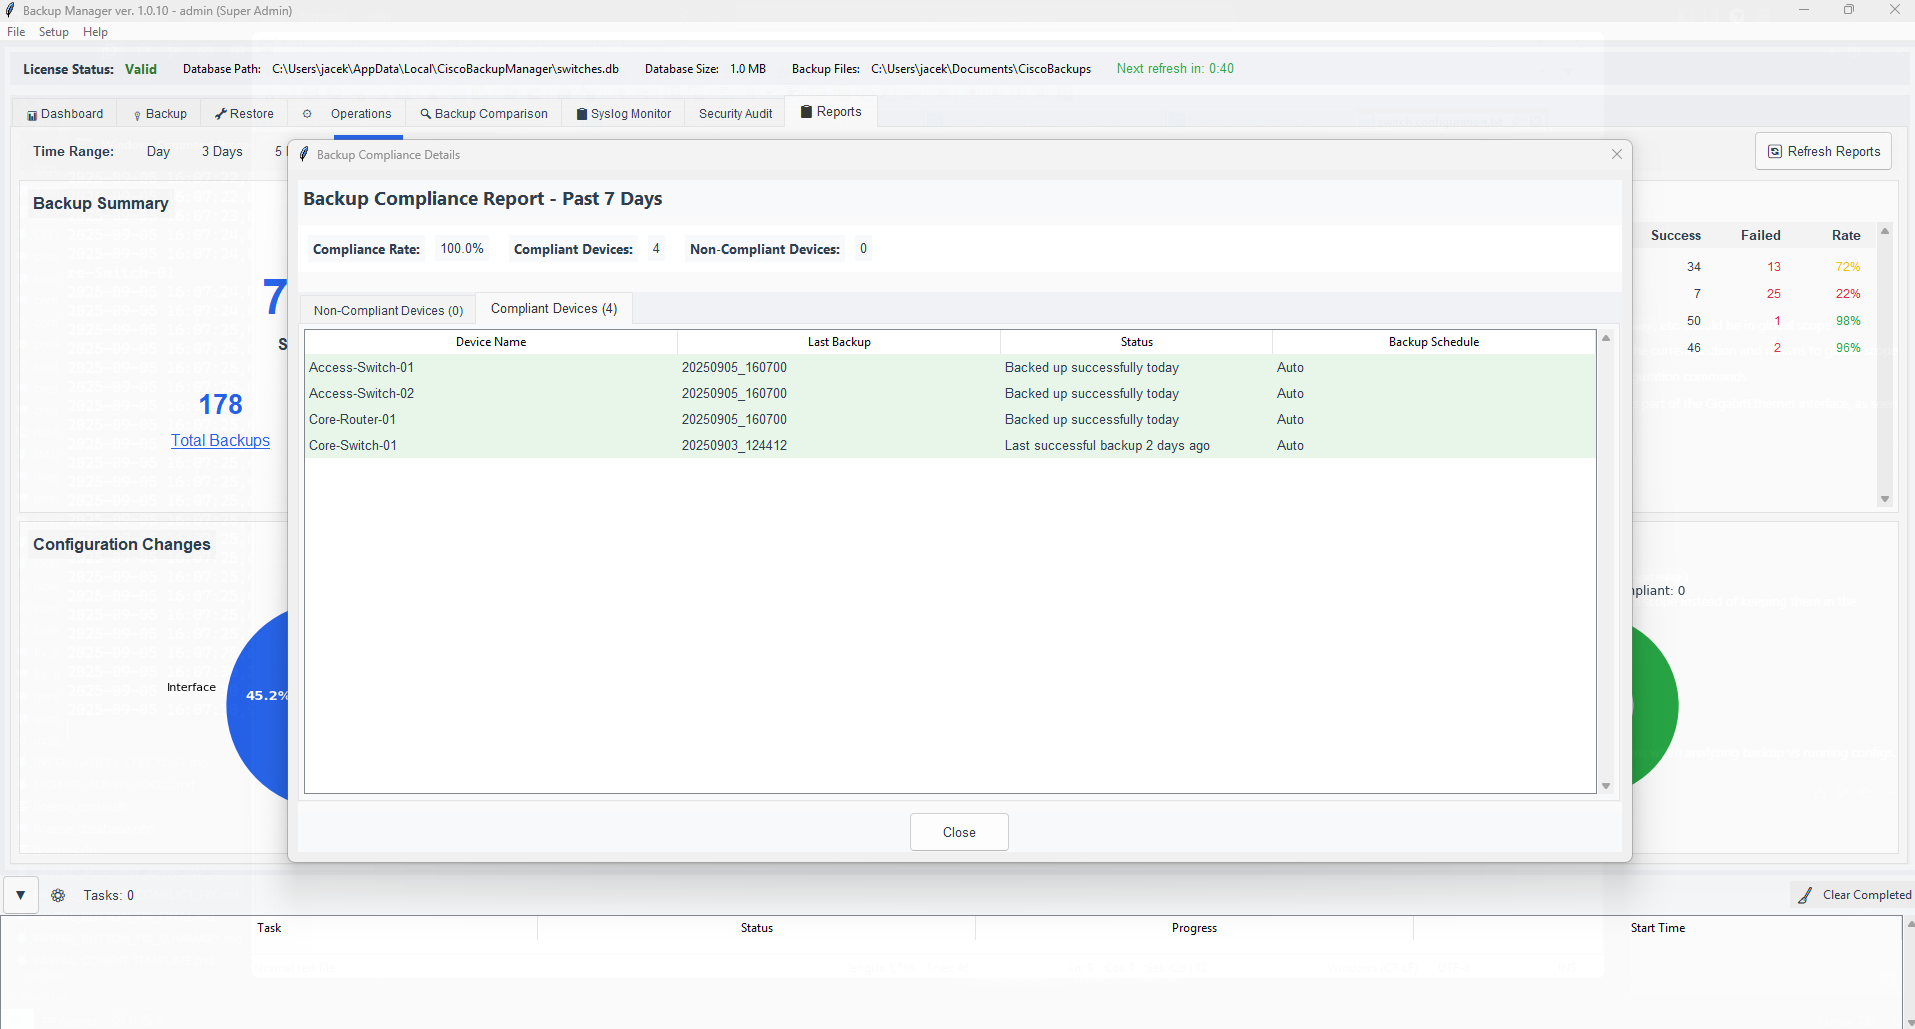Screen dimensions: 1915x1029
Task: Open the Syslog Monitor tab
Action: [x=623, y=113]
